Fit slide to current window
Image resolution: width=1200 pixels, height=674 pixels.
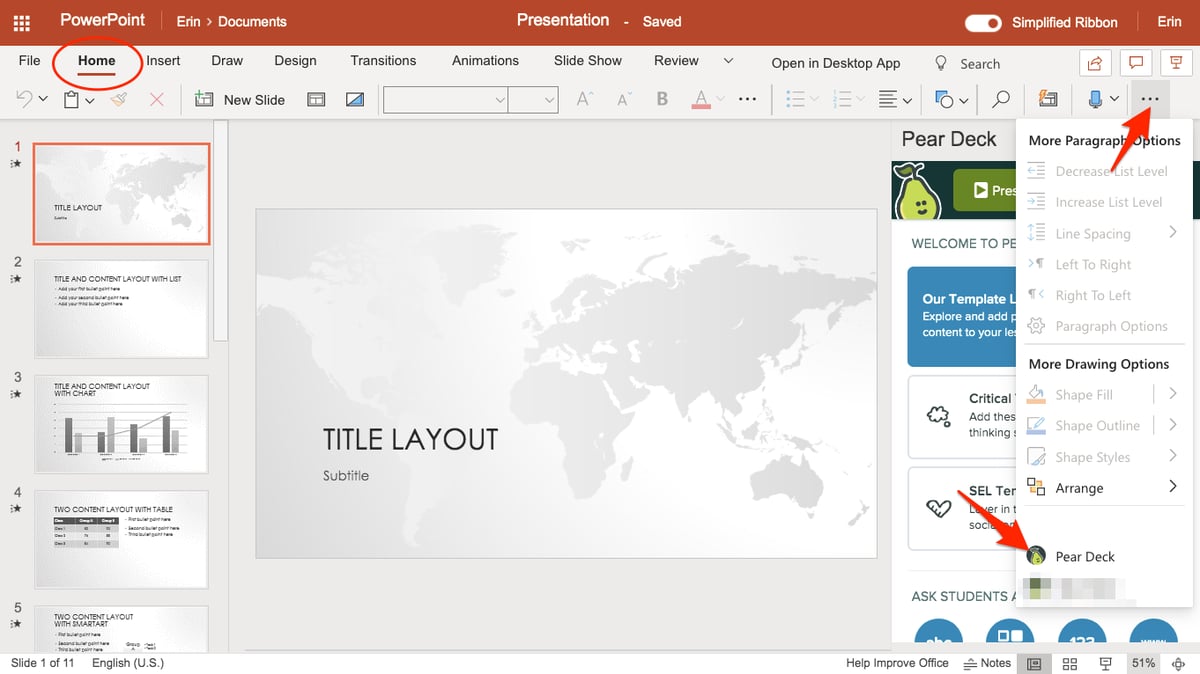pyautogui.click(x=1177, y=663)
